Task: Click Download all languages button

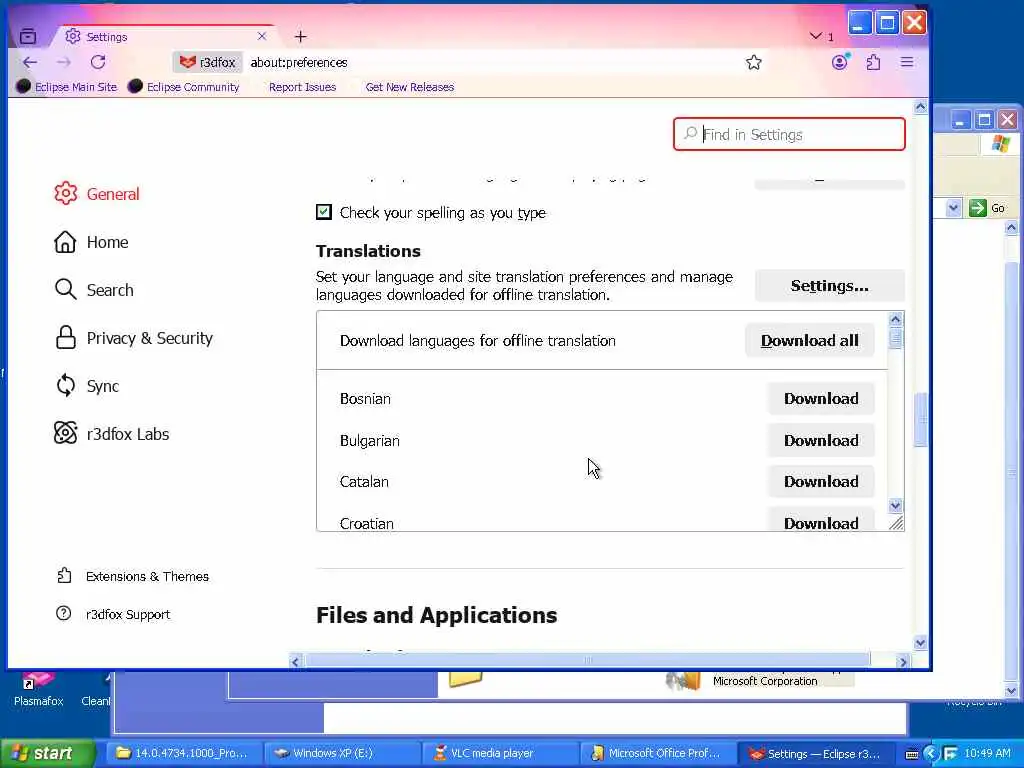Action: pyautogui.click(x=810, y=340)
